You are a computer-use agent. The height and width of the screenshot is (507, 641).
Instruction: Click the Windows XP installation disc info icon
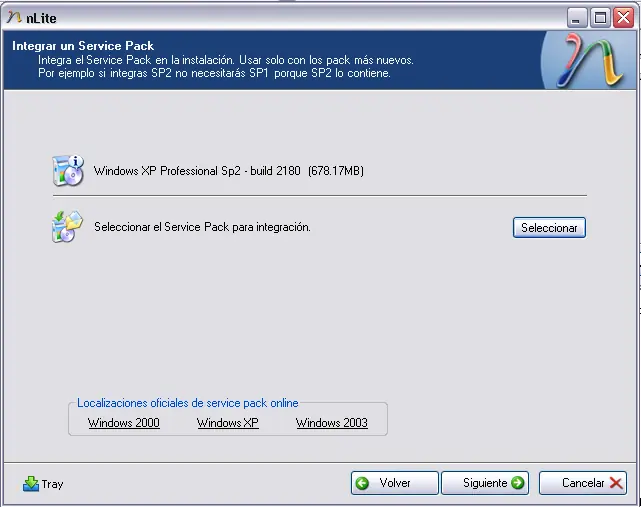point(68,170)
